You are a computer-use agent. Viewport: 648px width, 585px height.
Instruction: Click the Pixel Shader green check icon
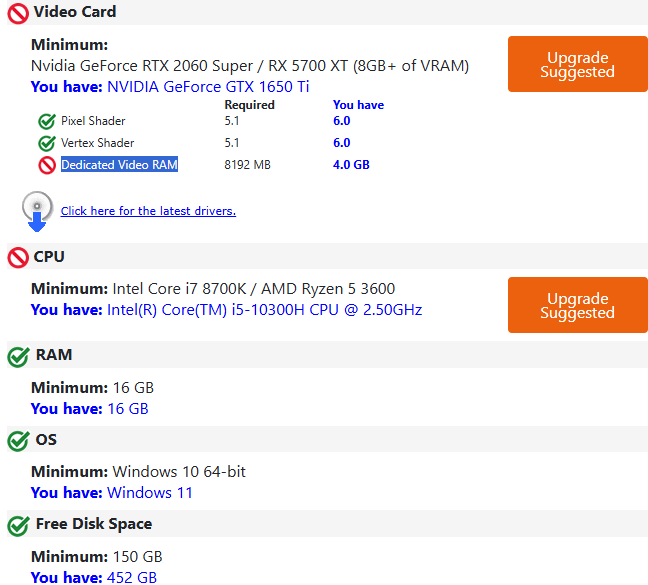click(47, 121)
